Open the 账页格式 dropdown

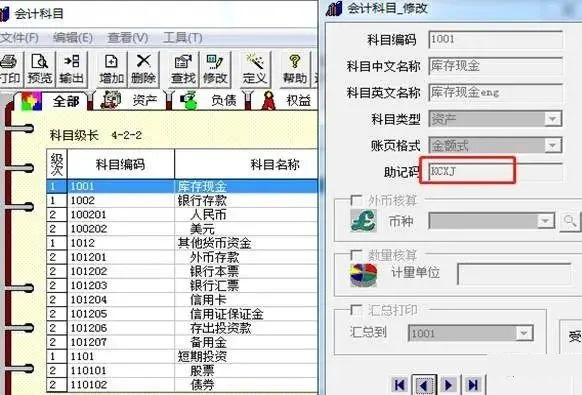tap(552, 145)
